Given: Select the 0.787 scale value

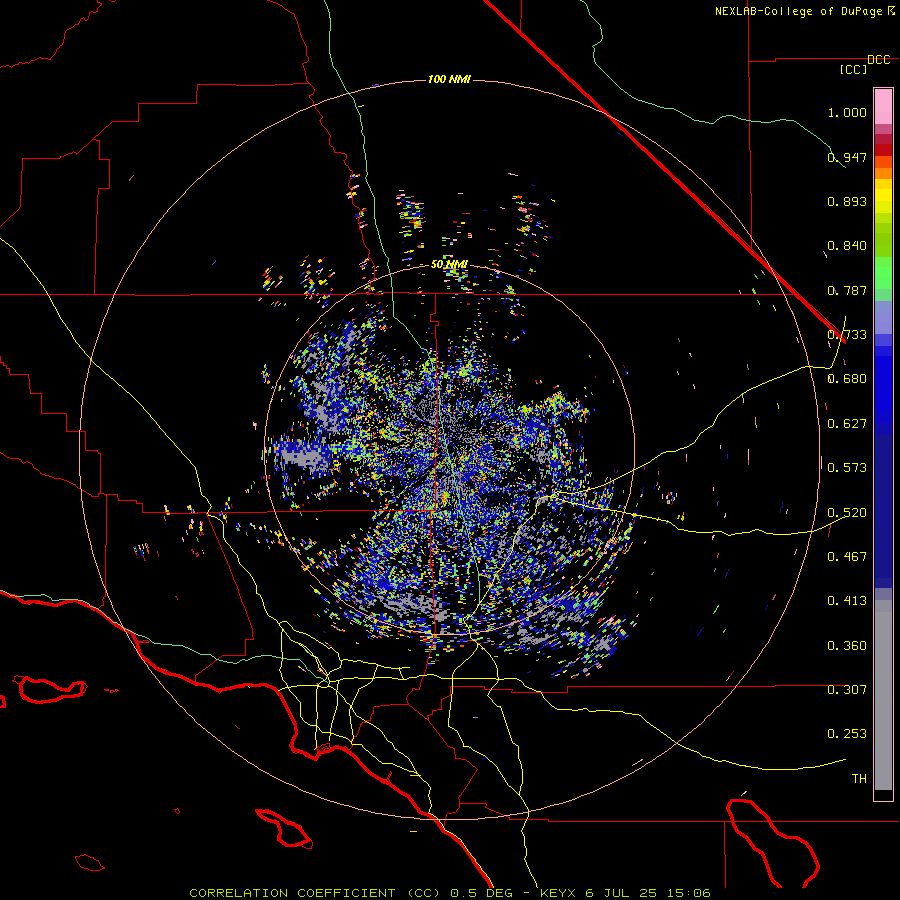Looking at the screenshot, I should click(x=847, y=290).
